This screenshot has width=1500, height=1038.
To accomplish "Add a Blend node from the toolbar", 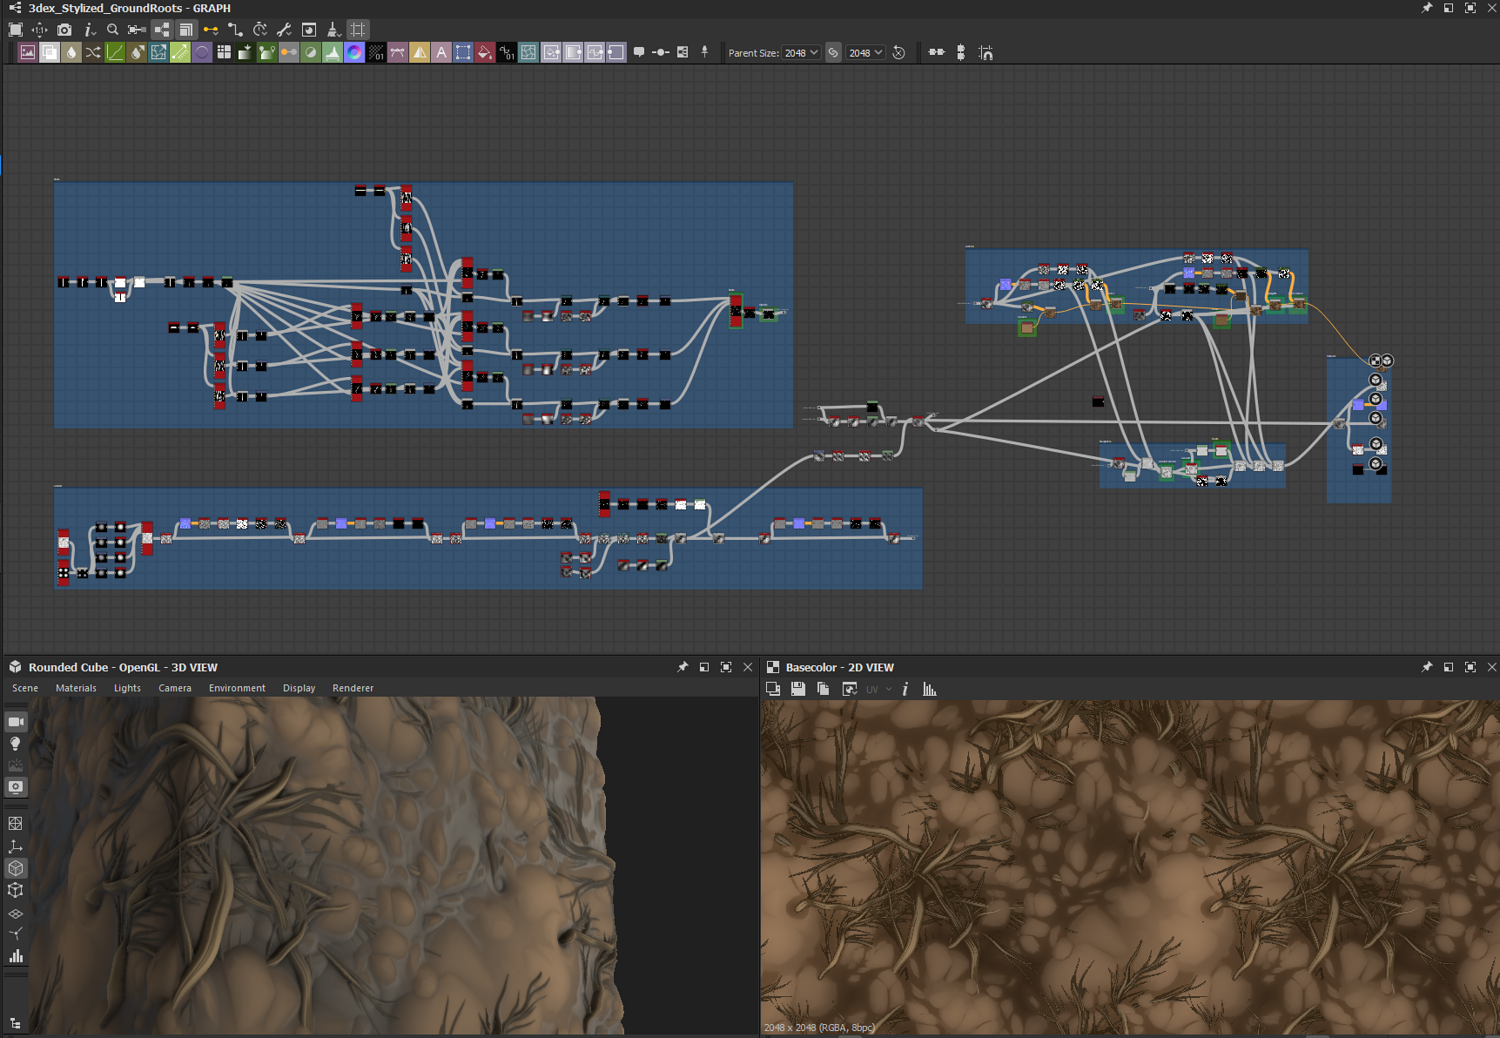I will click(49, 53).
